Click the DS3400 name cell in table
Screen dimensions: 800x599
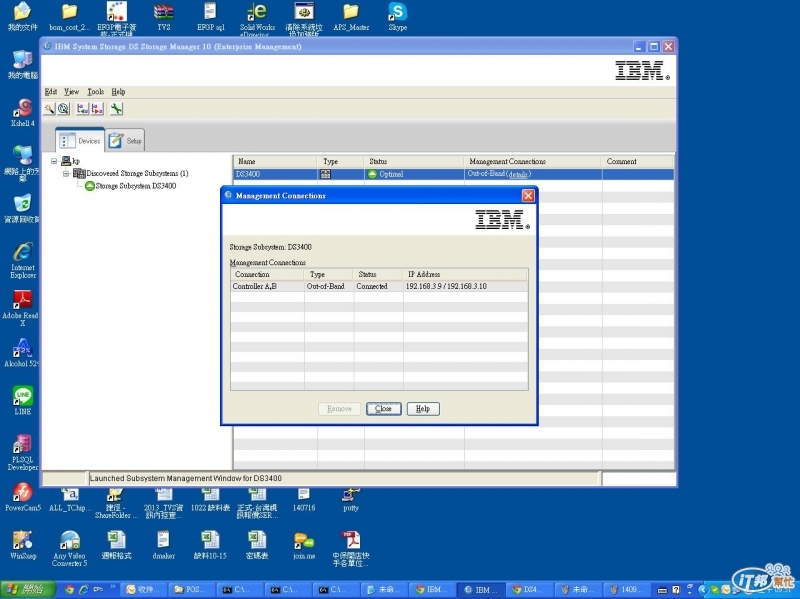click(x=275, y=174)
